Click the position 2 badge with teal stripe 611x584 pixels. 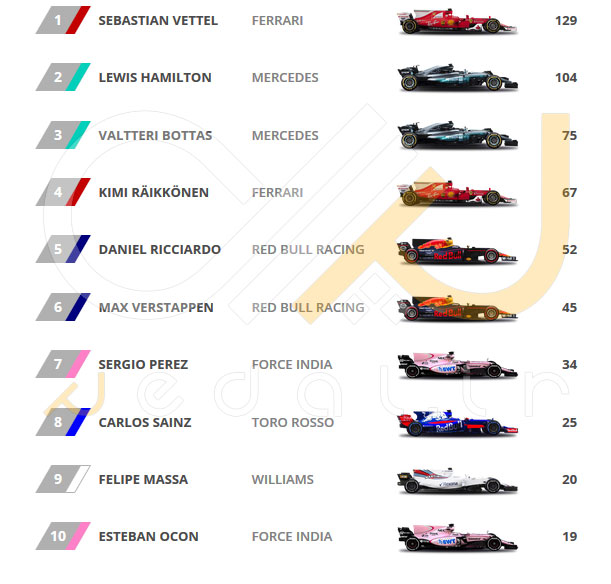tap(63, 77)
